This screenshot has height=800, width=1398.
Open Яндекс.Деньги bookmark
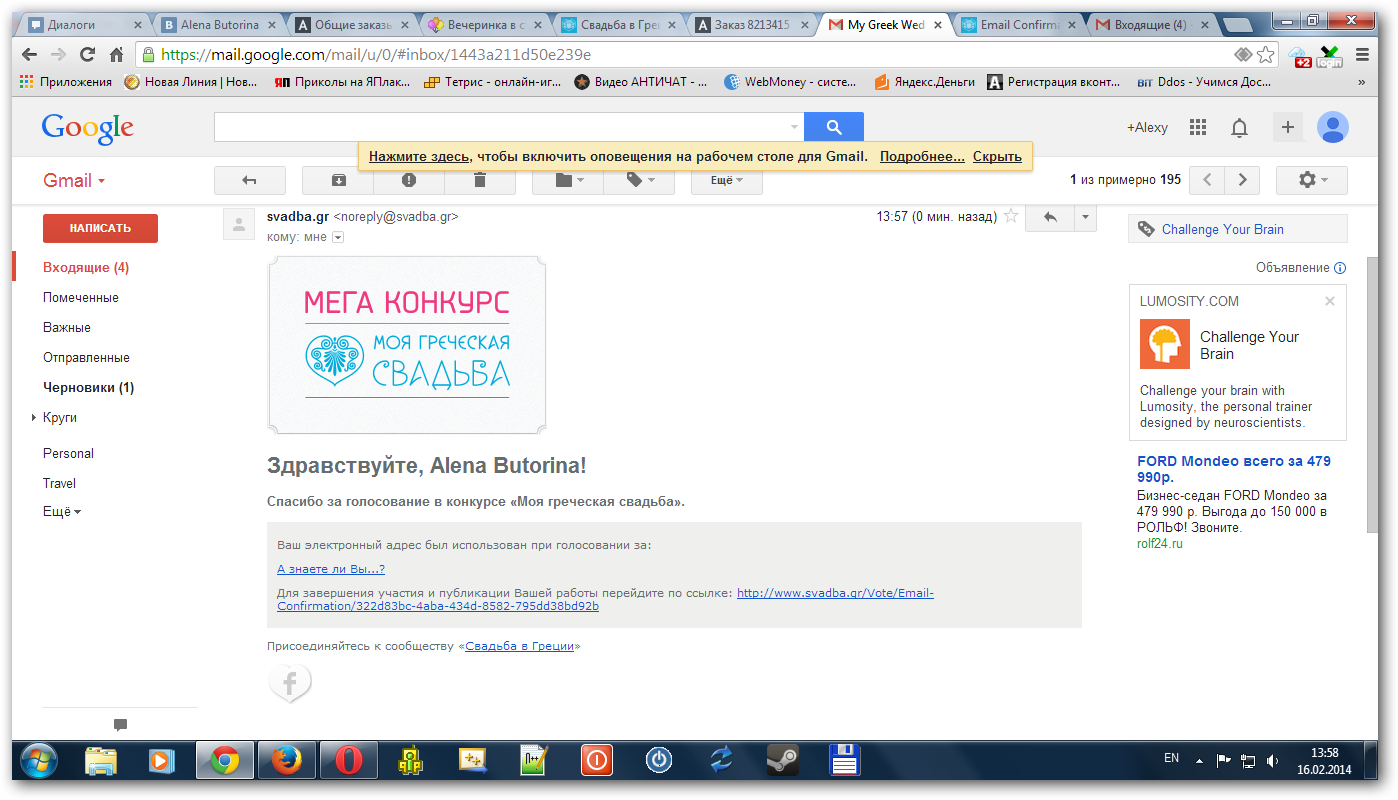click(924, 82)
